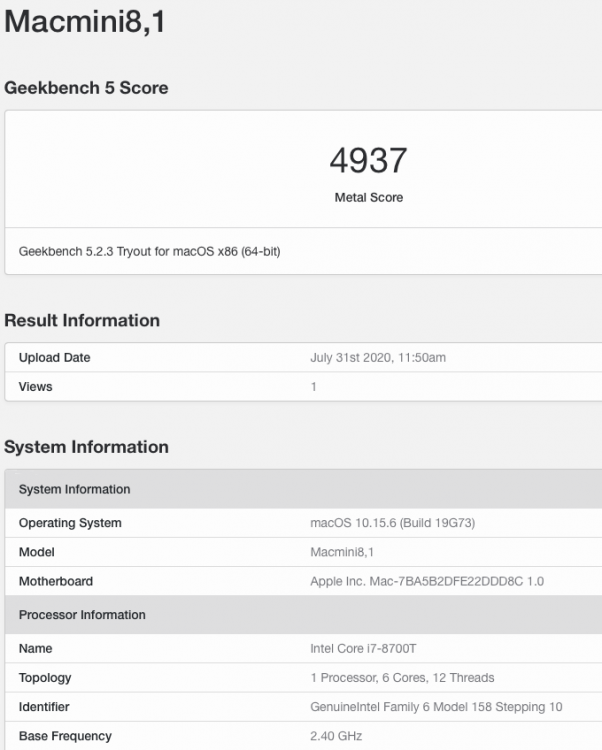Click the Views count value 1
602x750 pixels.
(x=314, y=386)
